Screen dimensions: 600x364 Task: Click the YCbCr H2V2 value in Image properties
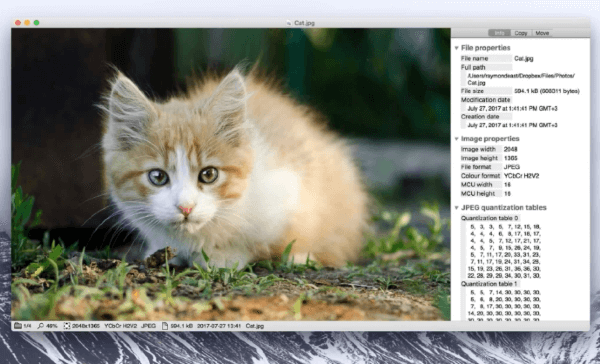pos(522,176)
